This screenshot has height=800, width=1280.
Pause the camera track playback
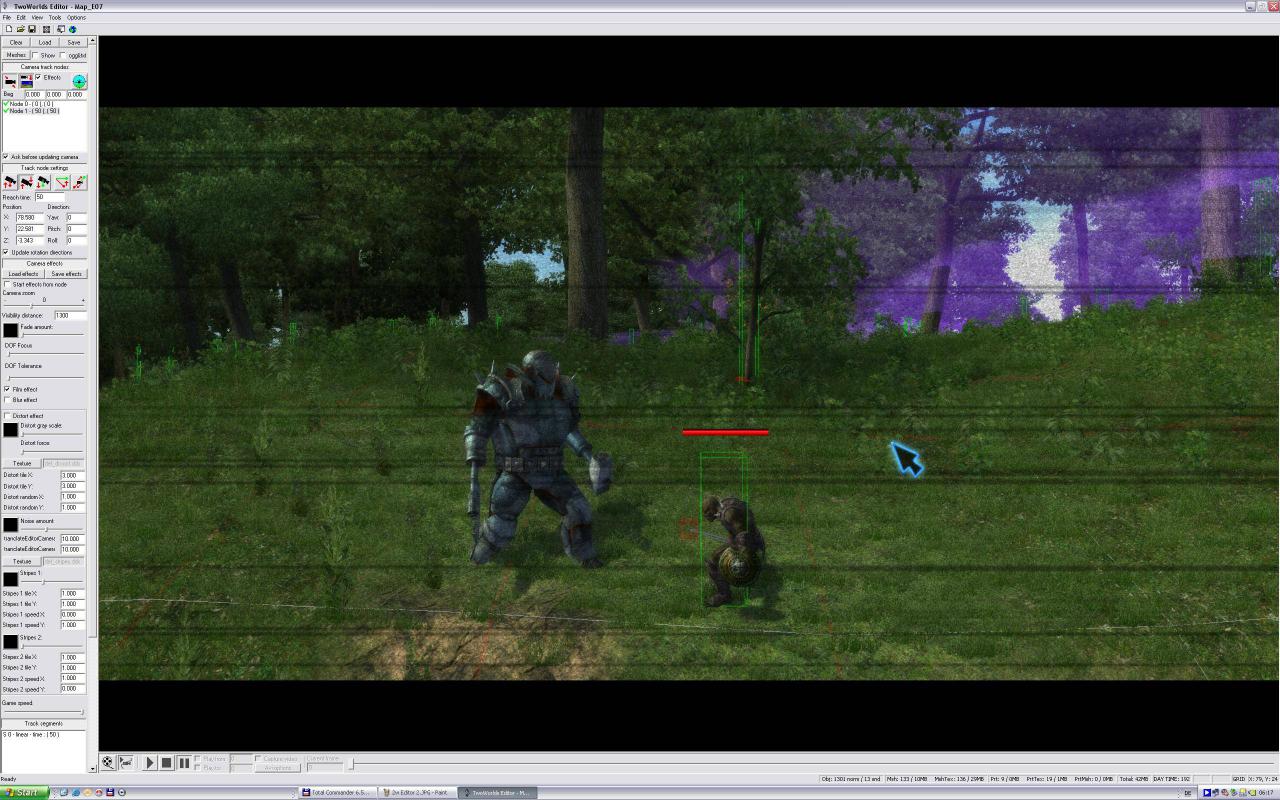(184, 763)
